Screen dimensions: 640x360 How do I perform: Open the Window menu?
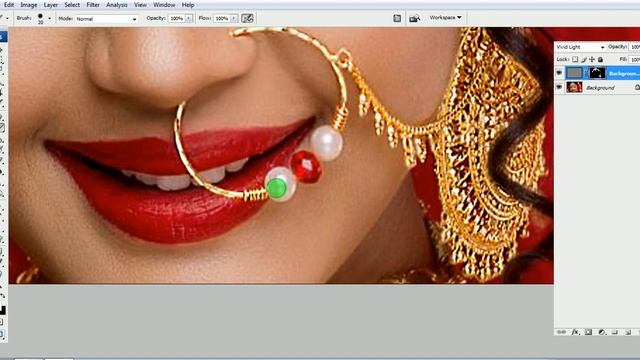[x=164, y=5]
